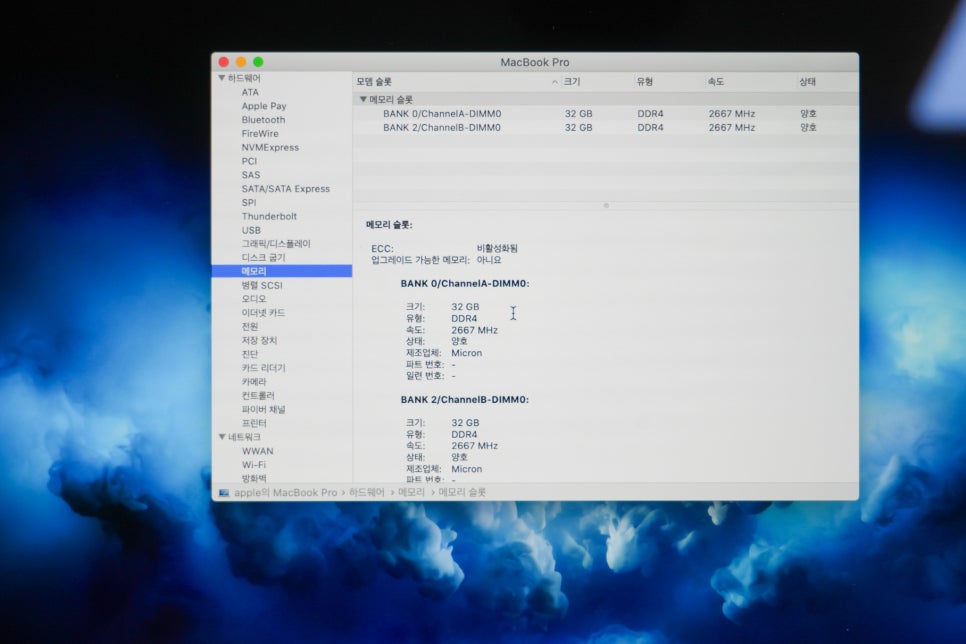Image resolution: width=966 pixels, height=644 pixels.
Task: Click apple의 MacBook Pro in the path bar
Action: 285,492
